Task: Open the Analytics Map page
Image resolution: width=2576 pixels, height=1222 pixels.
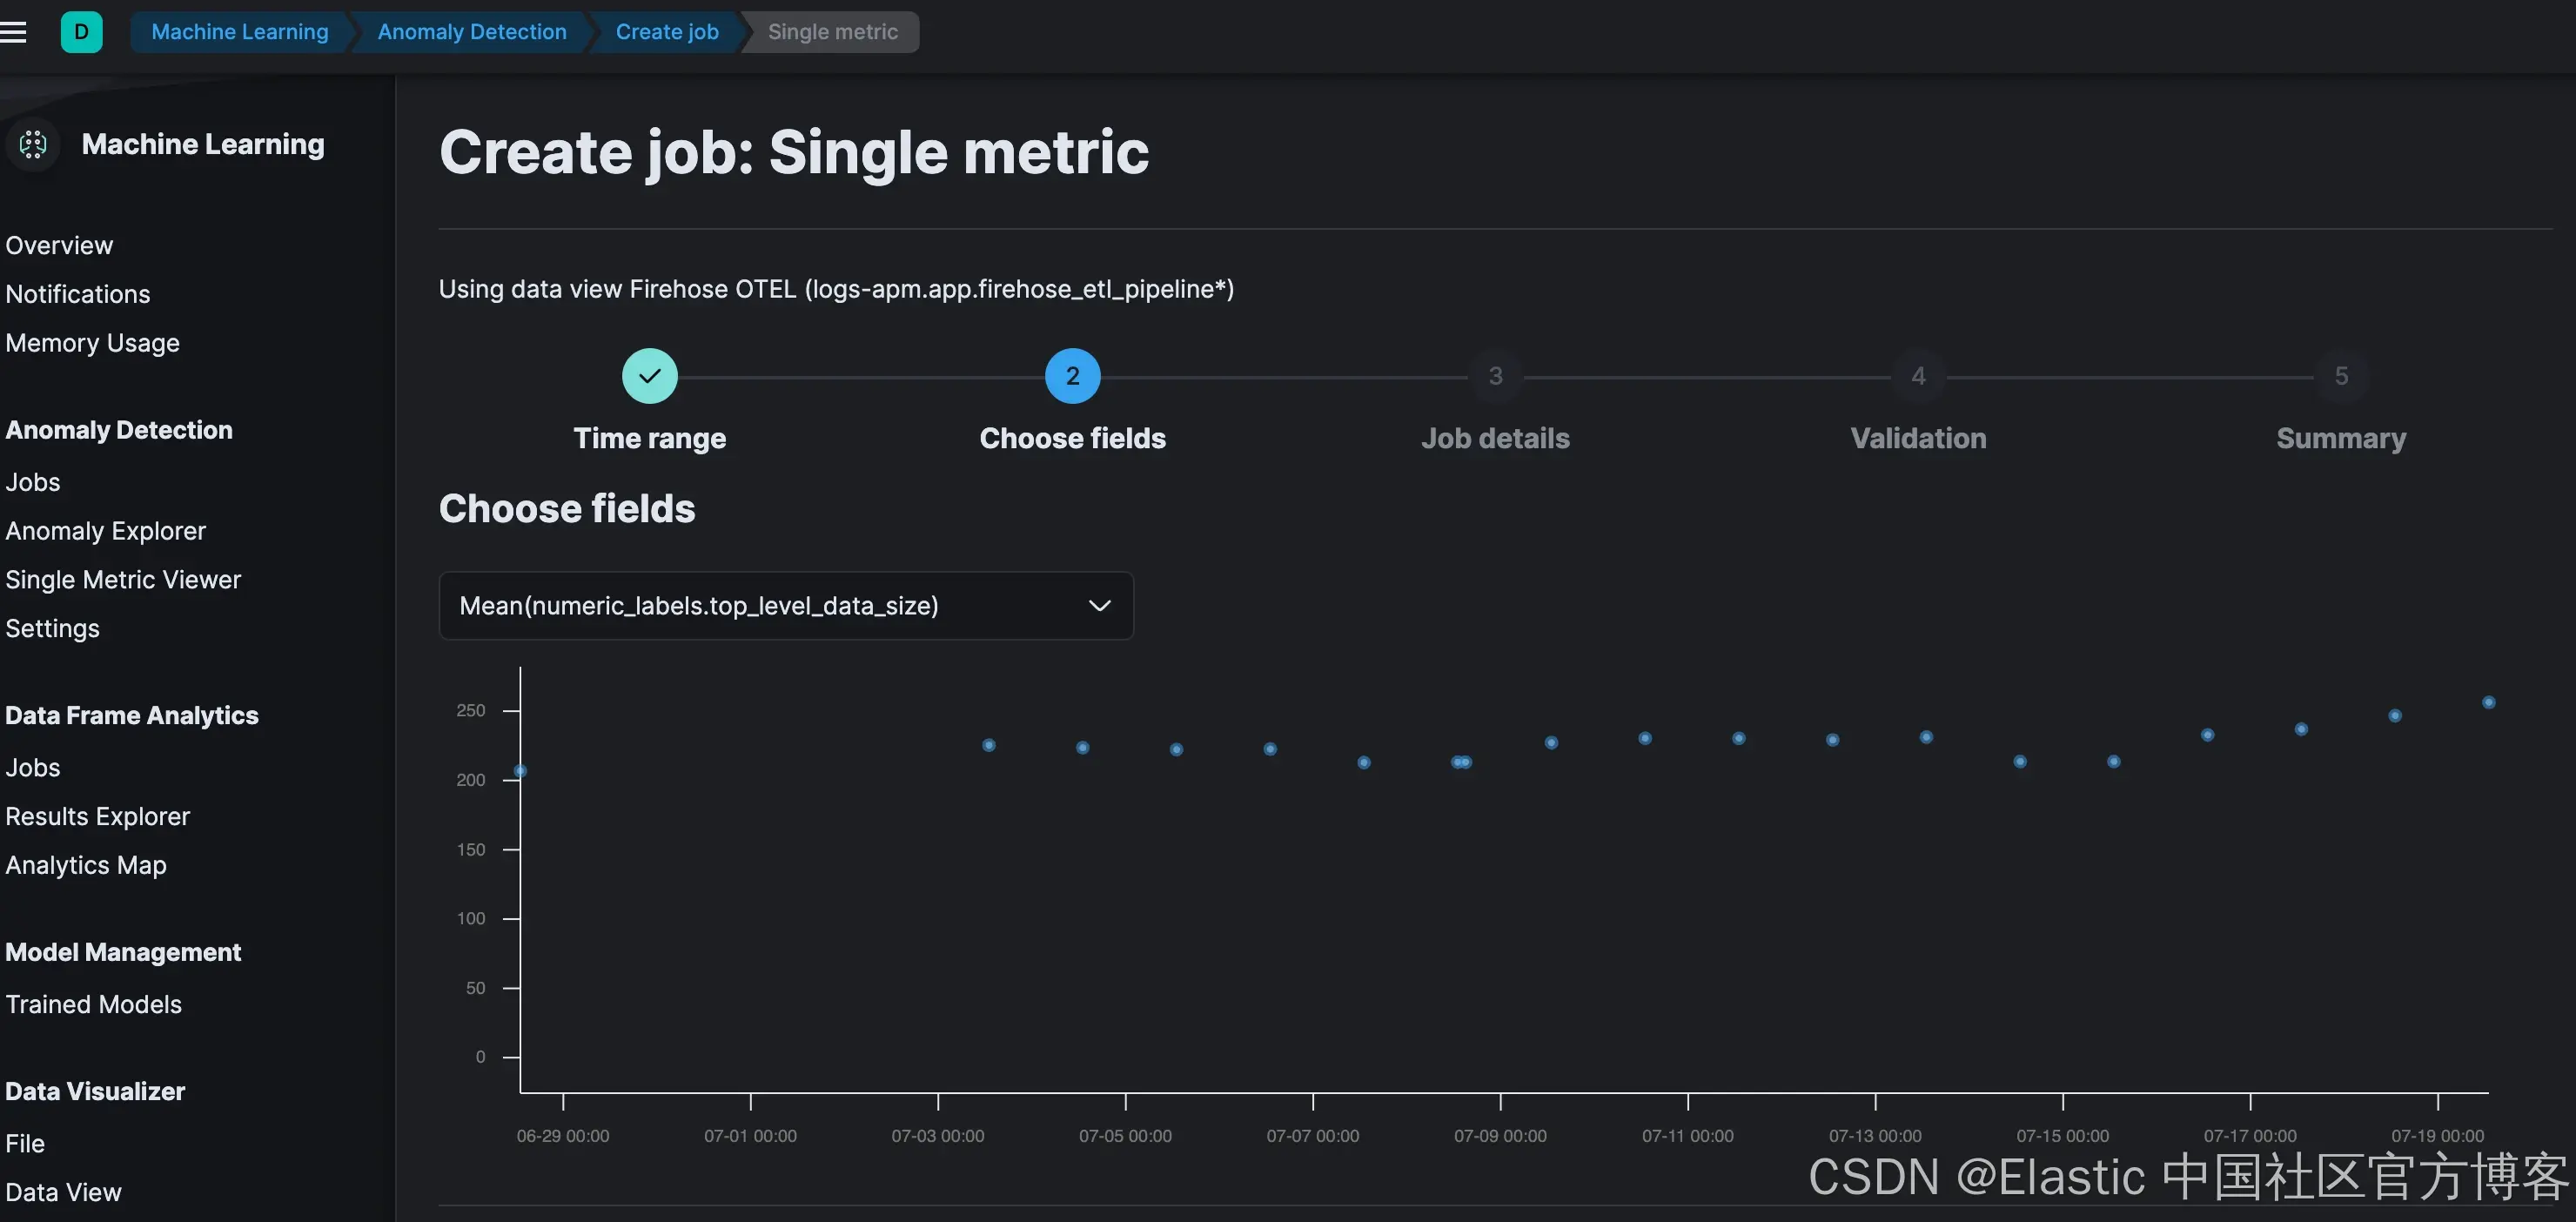Action: pyautogui.click(x=85, y=866)
